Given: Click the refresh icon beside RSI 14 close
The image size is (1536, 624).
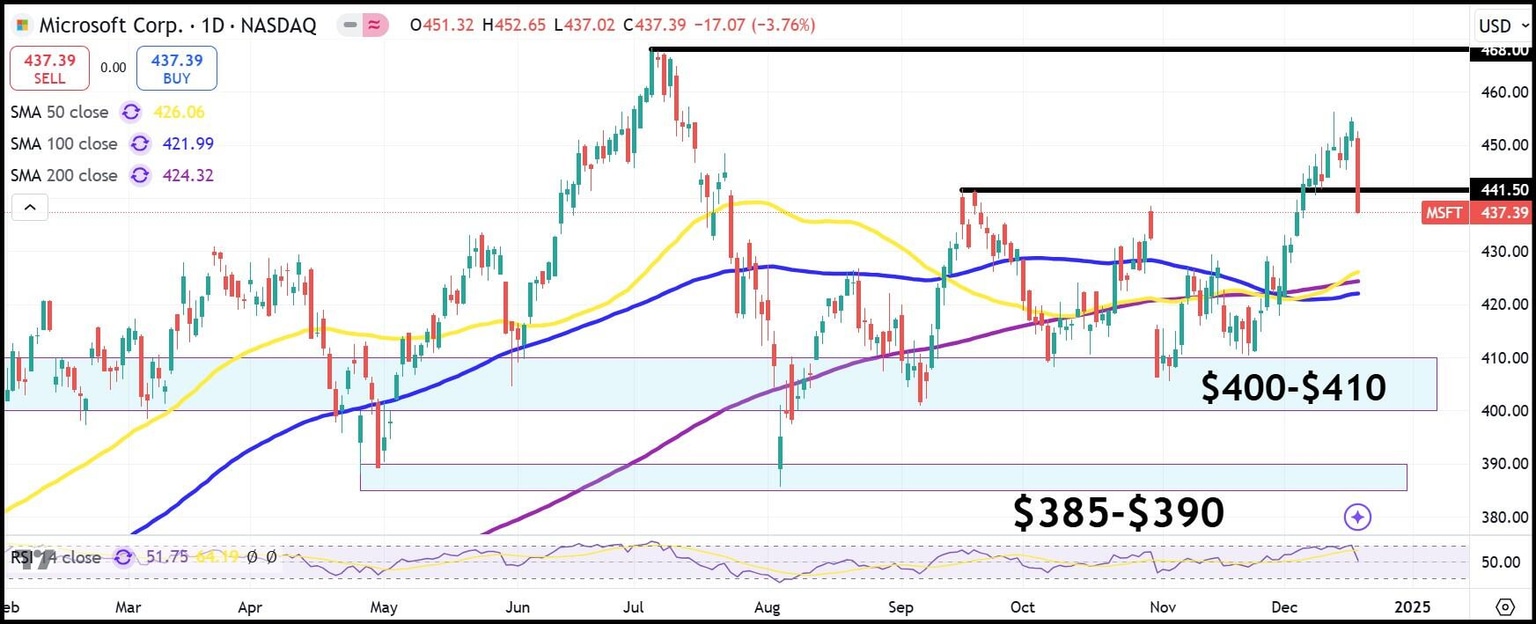Looking at the screenshot, I should (x=123, y=557).
